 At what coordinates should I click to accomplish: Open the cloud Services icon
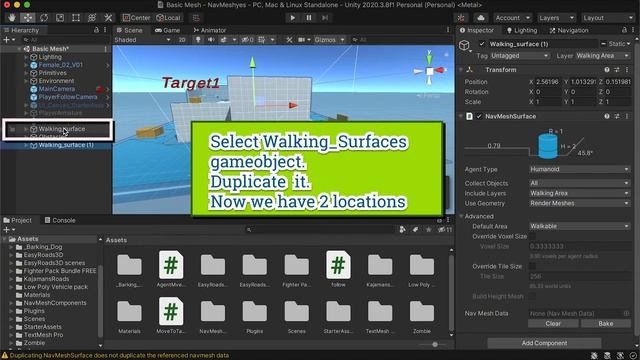tap(480, 18)
